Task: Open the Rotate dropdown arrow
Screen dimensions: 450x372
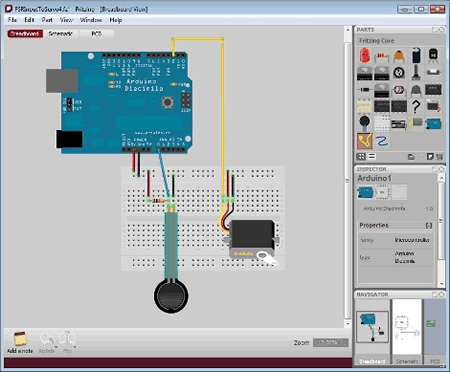Action: click(x=56, y=347)
